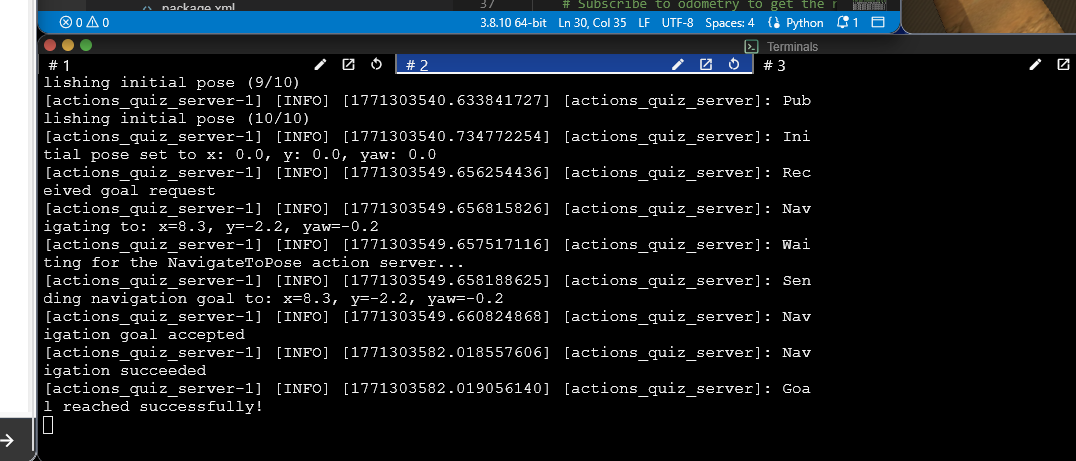Pop out terminal #2 to new window
This screenshot has width=1076, height=461.
click(706, 65)
